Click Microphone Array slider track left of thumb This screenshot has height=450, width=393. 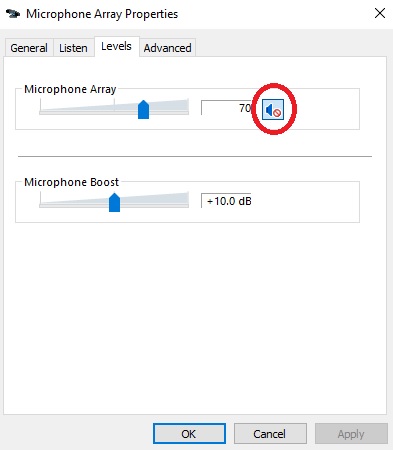pyautogui.click(x=88, y=112)
